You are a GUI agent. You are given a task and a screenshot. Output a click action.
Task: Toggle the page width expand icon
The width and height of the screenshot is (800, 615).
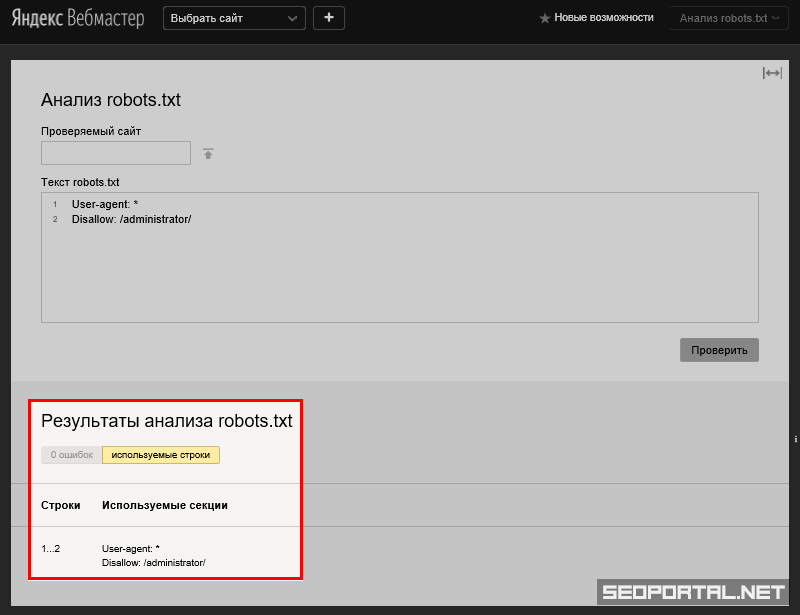click(x=772, y=73)
